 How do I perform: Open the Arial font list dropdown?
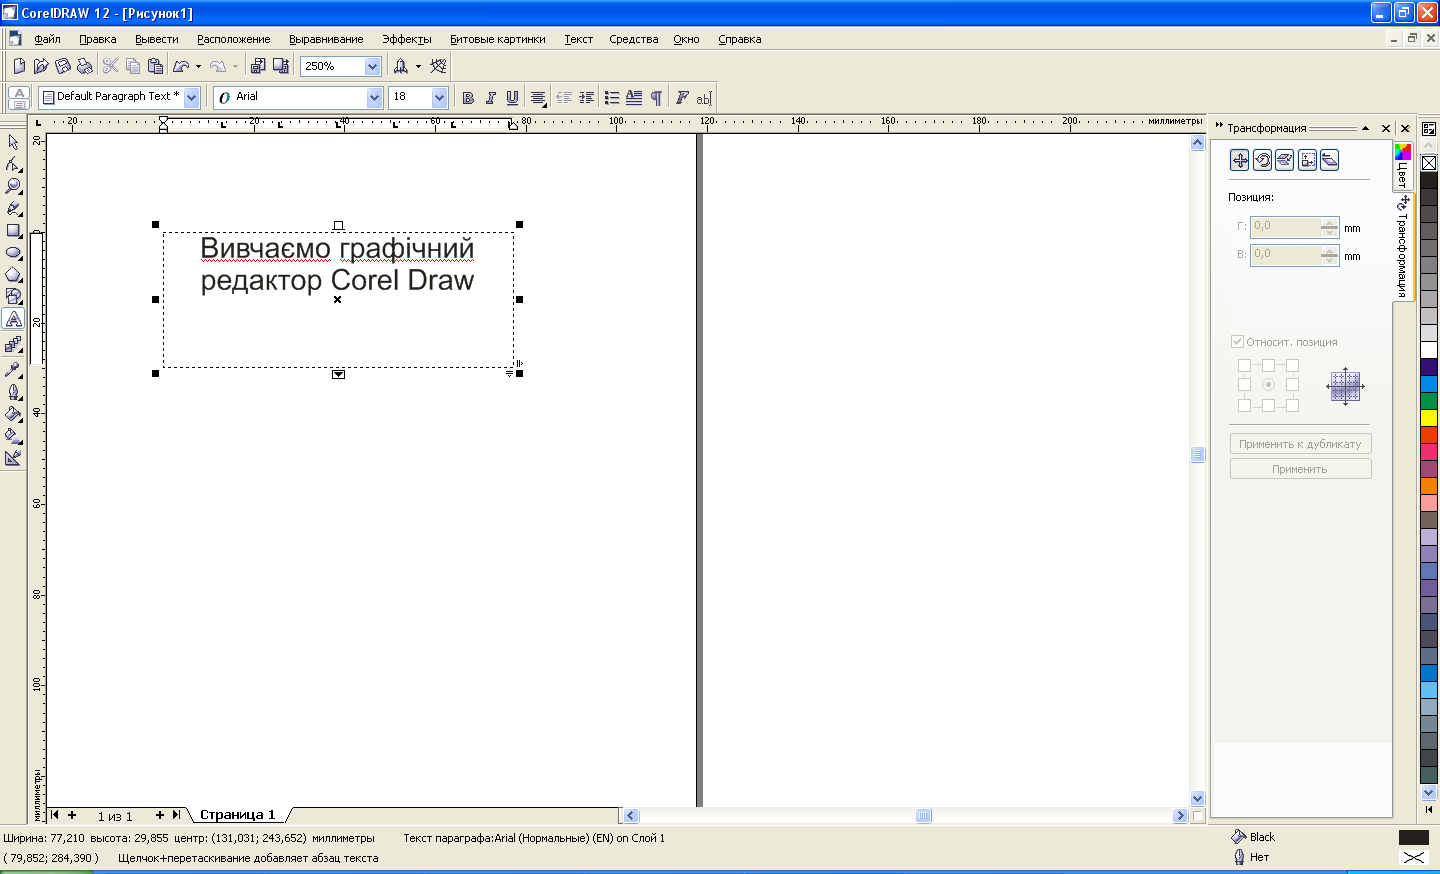375,97
